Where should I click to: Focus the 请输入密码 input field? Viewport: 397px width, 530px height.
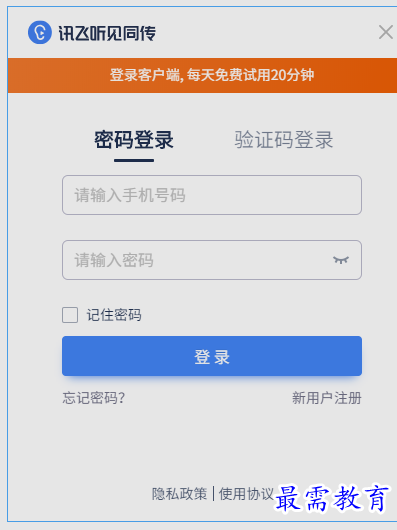(x=212, y=260)
